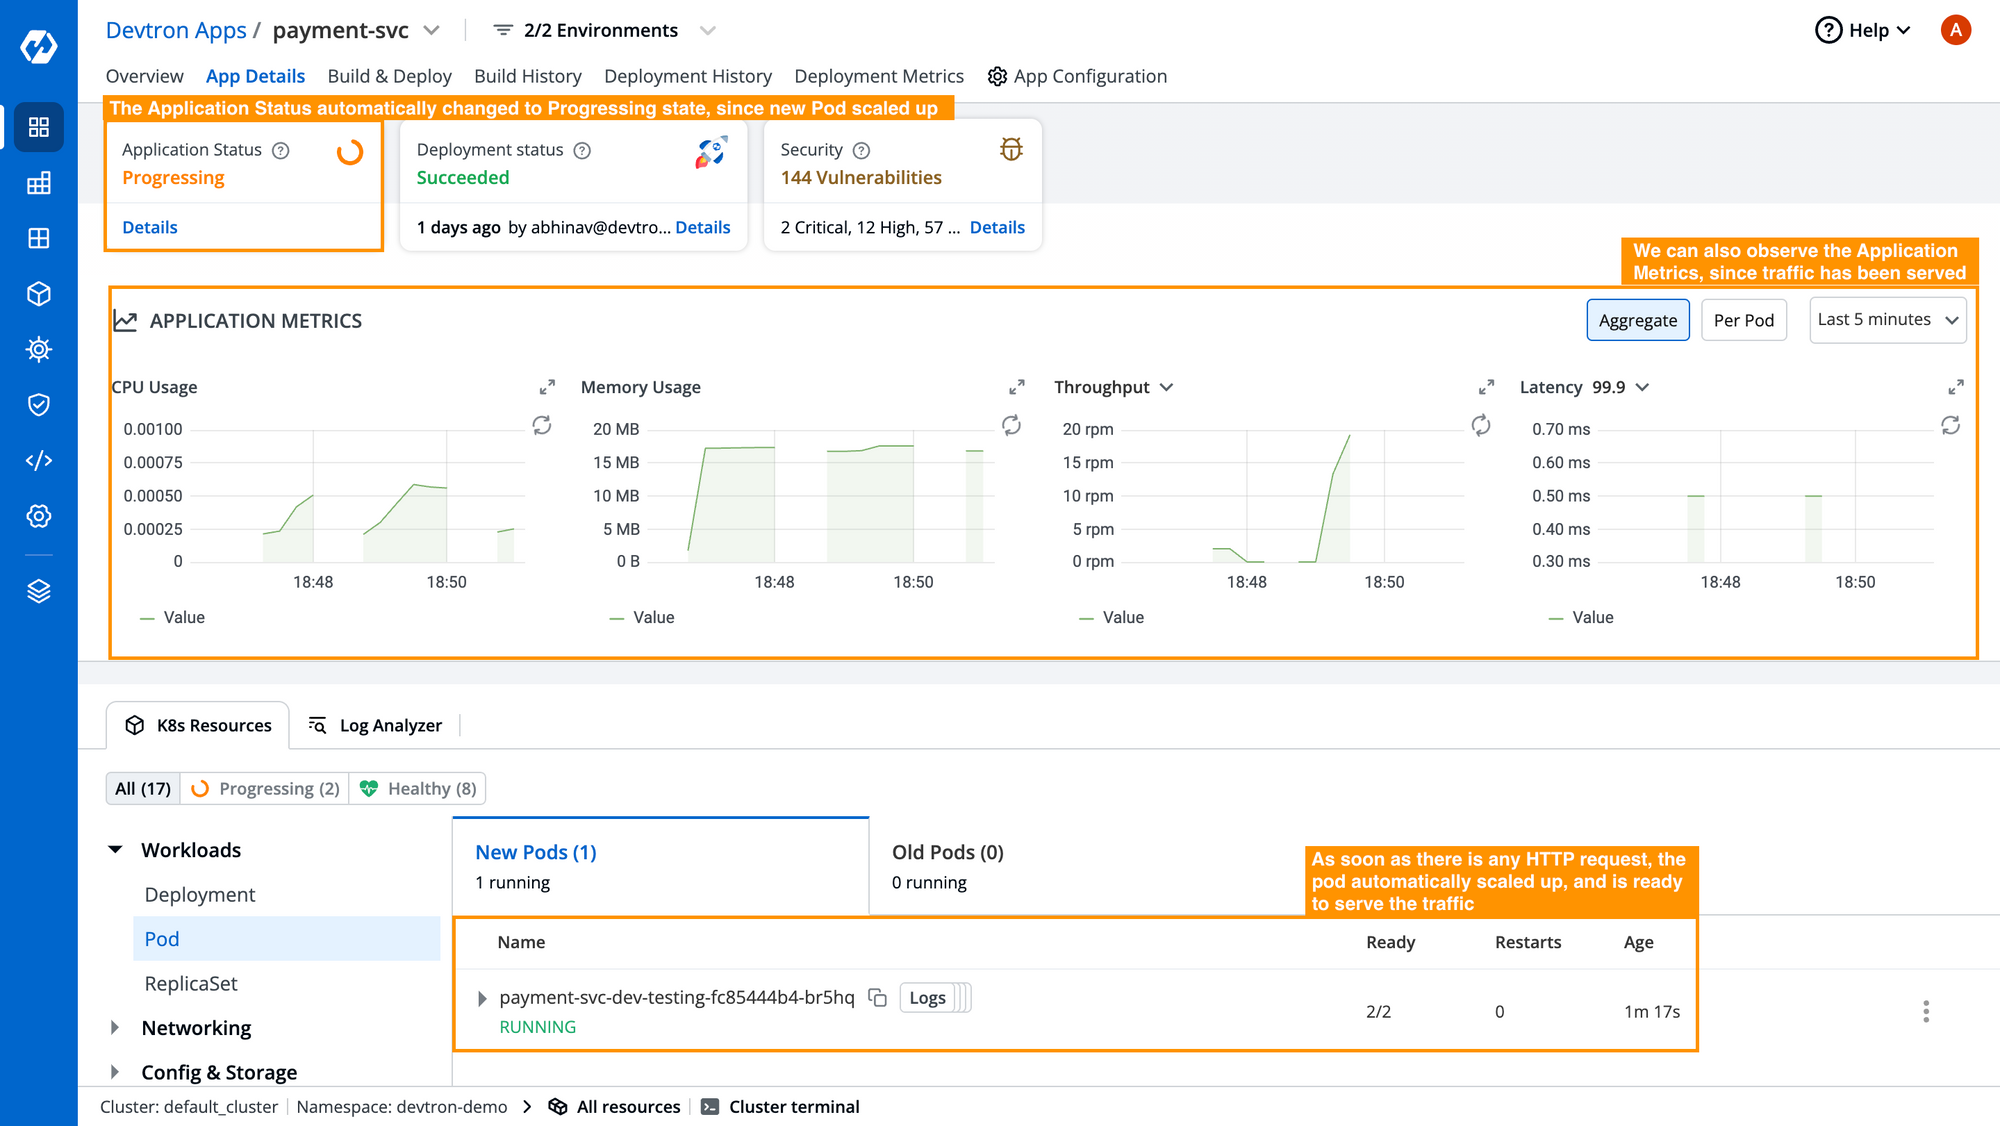Refresh the Throughput chart
Viewport: 2000px width, 1126px height.
click(x=1481, y=425)
